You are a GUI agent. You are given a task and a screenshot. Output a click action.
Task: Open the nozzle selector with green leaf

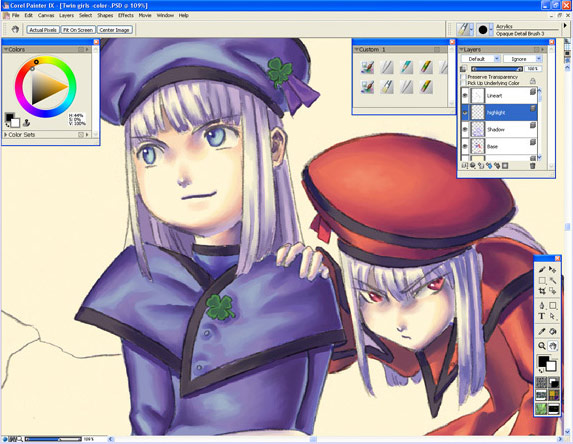[x=541, y=409]
